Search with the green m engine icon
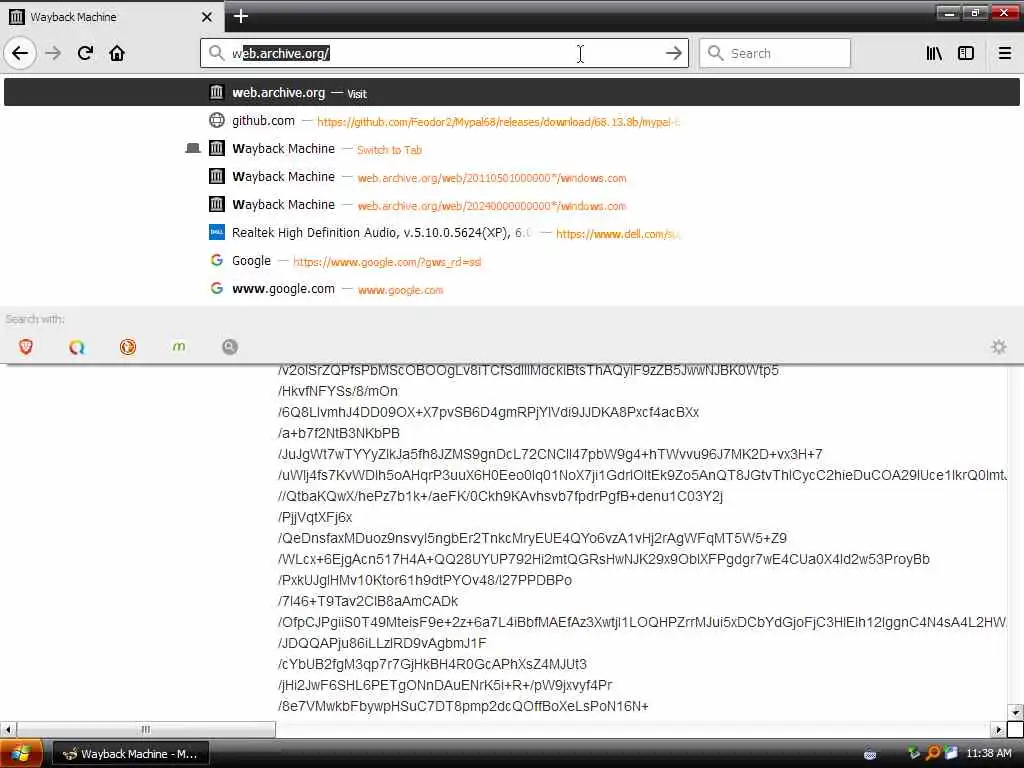 179,347
